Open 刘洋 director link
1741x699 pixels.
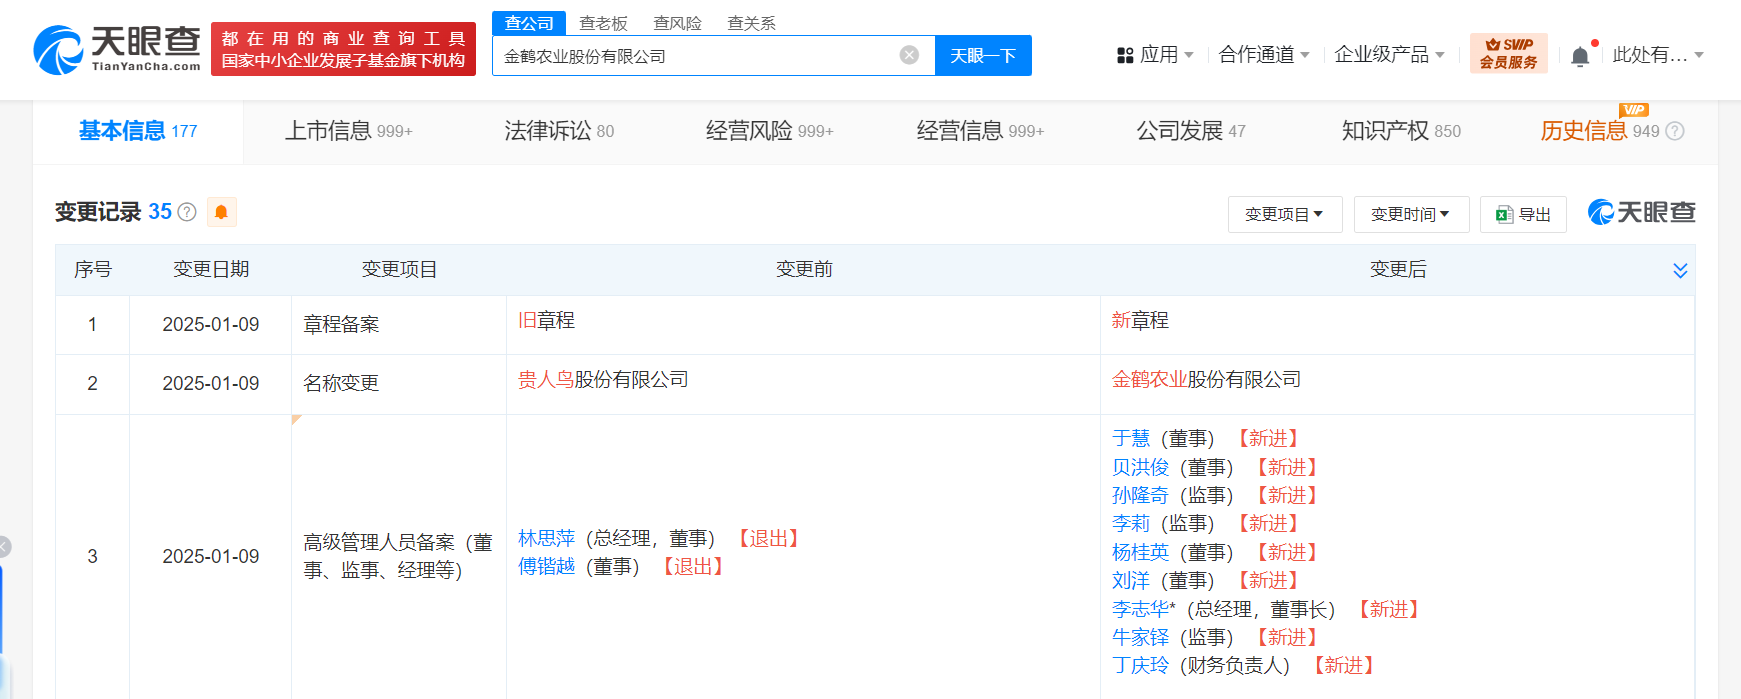pyautogui.click(x=1131, y=580)
